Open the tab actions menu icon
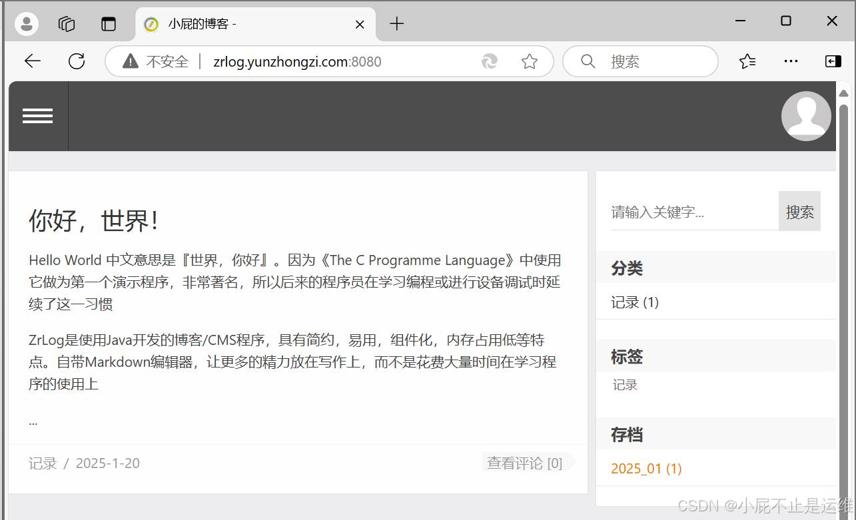This screenshot has width=856, height=520. (108, 23)
